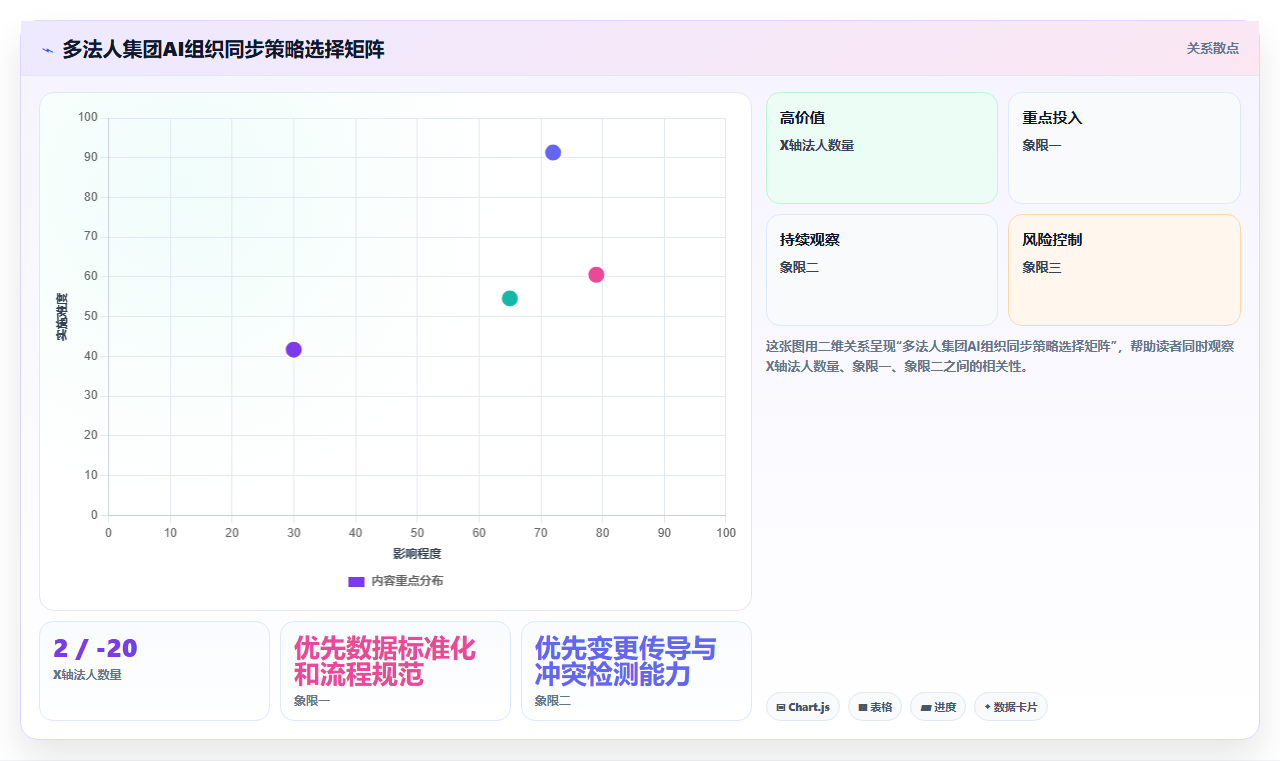This screenshot has height=761, width=1280.
Task: Select the blue data point near 90
Action: [553, 152]
